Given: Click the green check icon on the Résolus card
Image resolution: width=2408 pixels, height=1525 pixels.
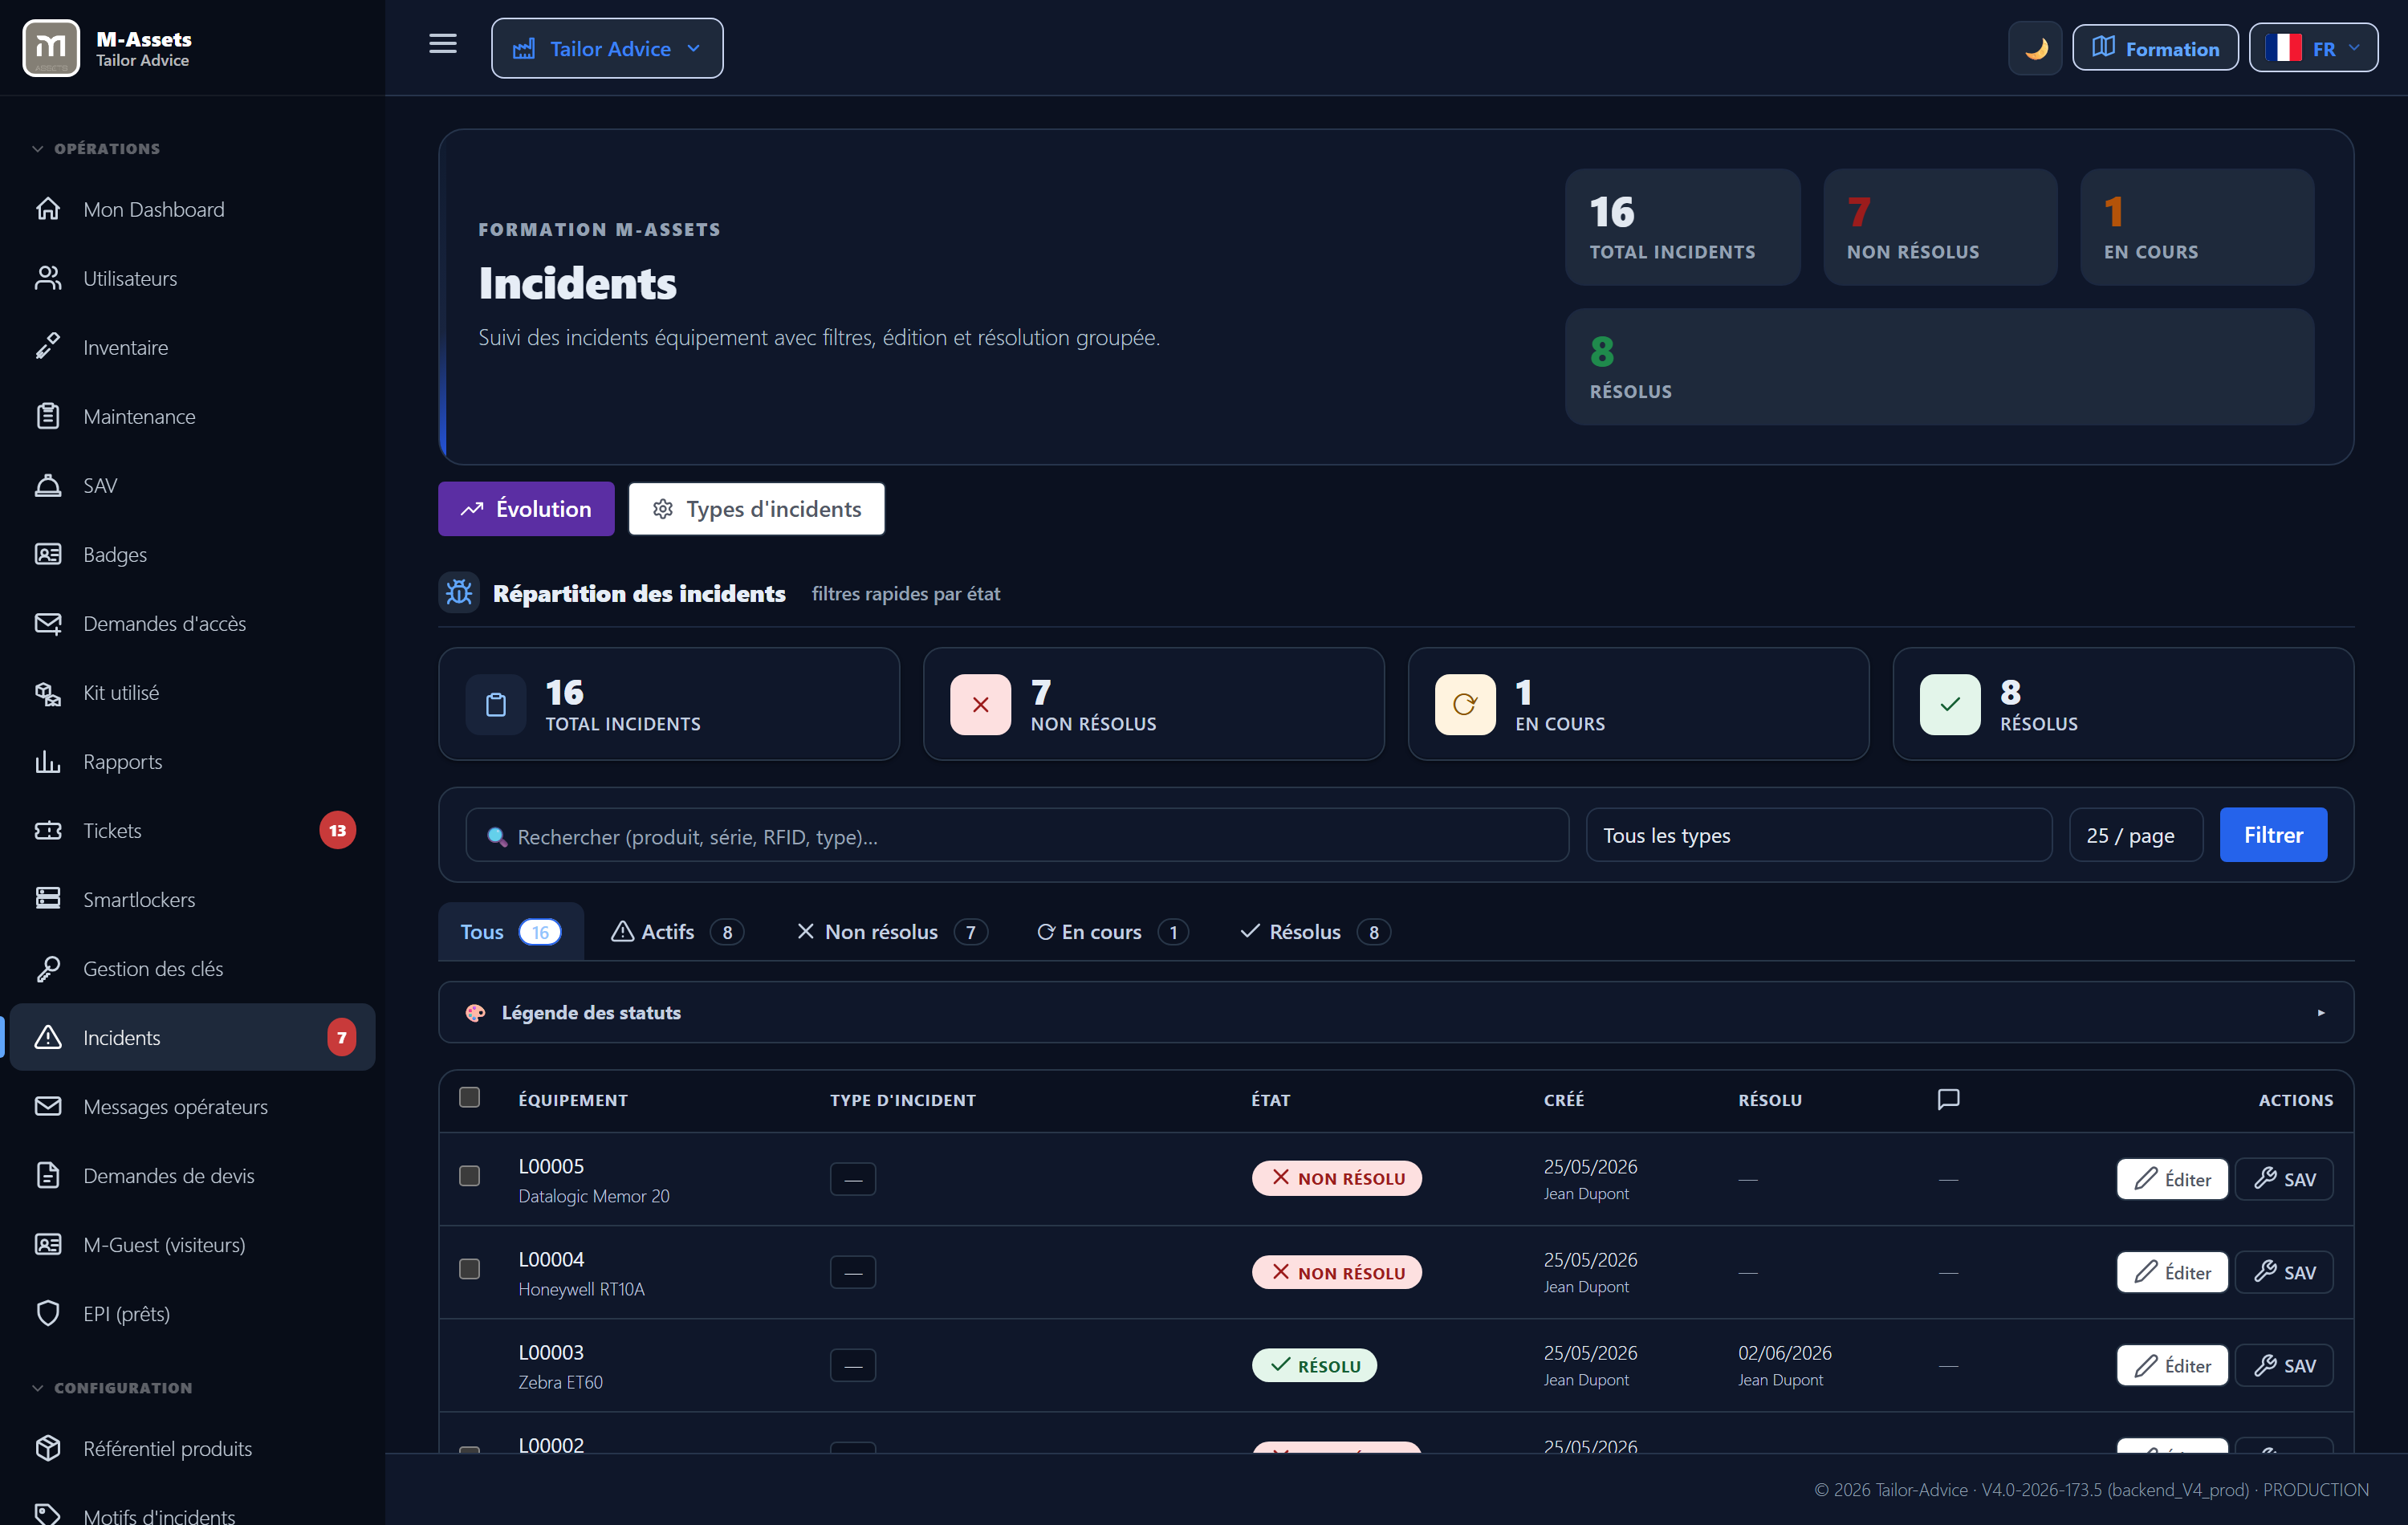Looking at the screenshot, I should pyautogui.click(x=1950, y=704).
